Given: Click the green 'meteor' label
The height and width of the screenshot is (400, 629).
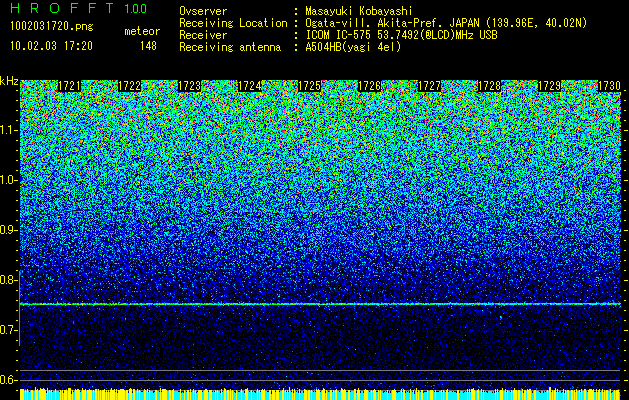Looking at the screenshot, I should (x=142, y=31).
